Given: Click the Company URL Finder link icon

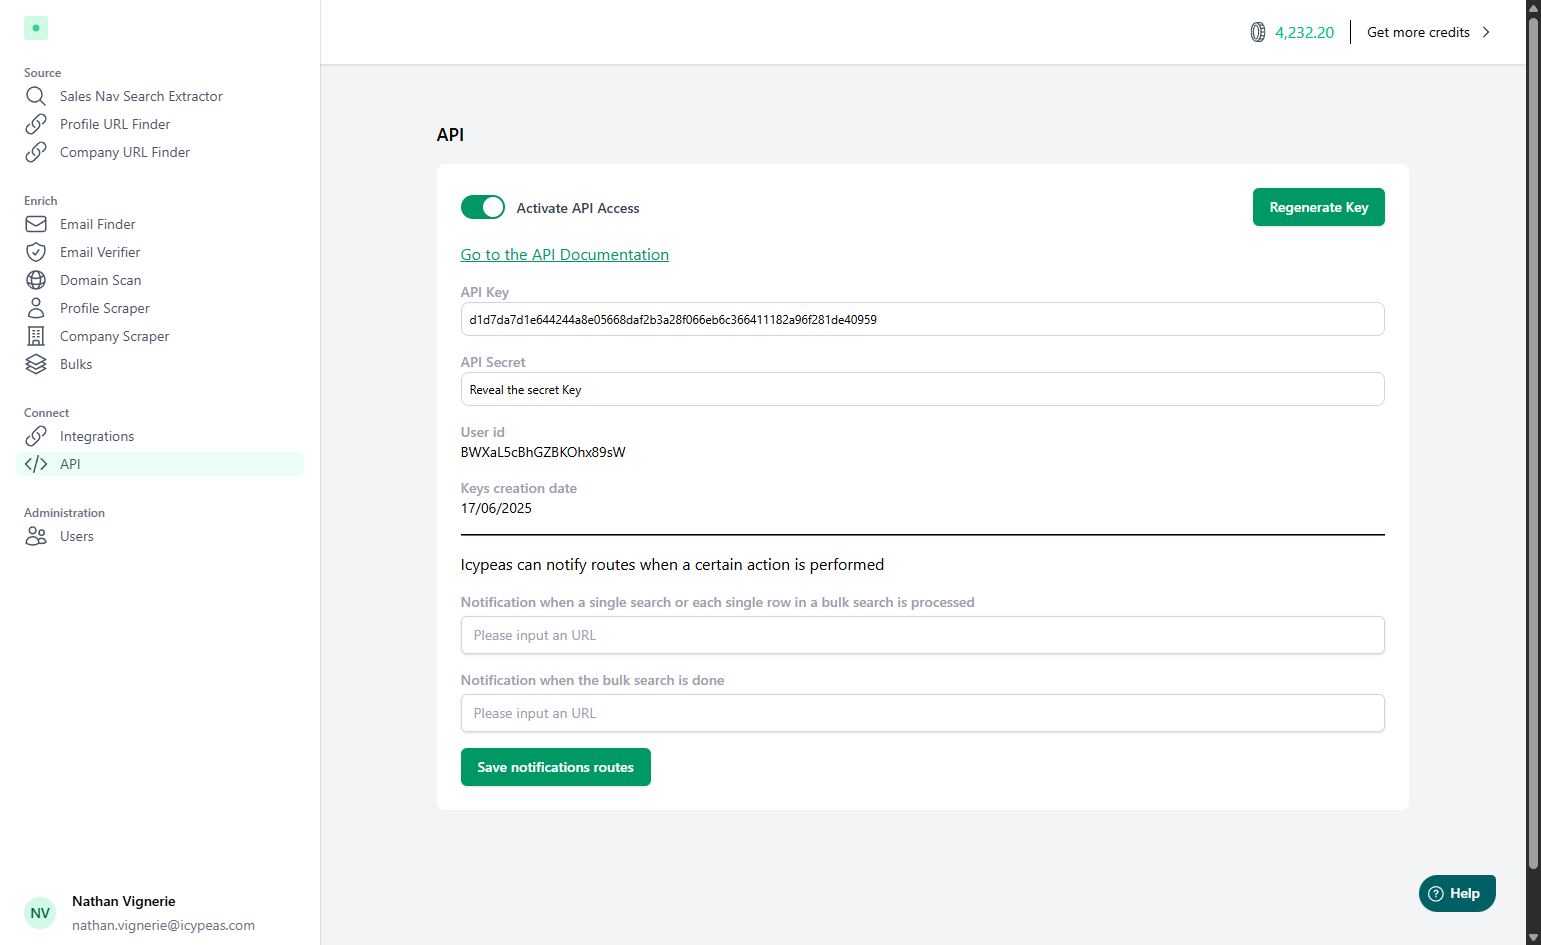Looking at the screenshot, I should pos(36,152).
